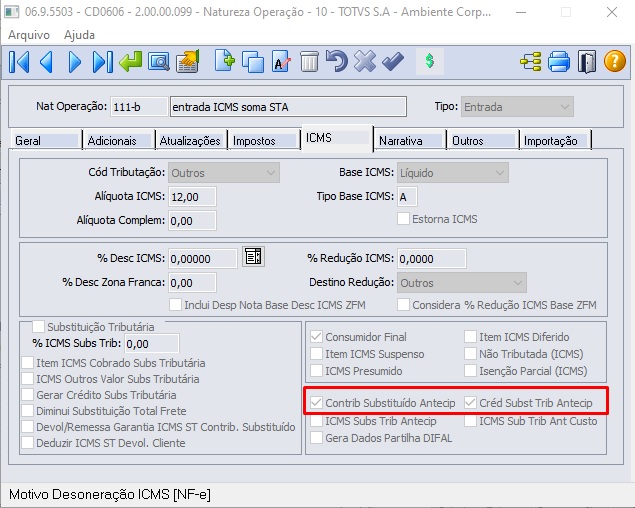The height and width of the screenshot is (508, 635).
Task: Print using the blue printer icon
Action: [559, 62]
